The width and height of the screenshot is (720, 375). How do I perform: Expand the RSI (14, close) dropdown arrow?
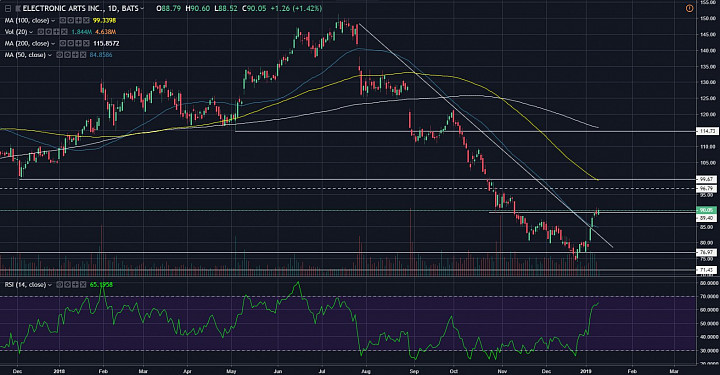click(50, 285)
